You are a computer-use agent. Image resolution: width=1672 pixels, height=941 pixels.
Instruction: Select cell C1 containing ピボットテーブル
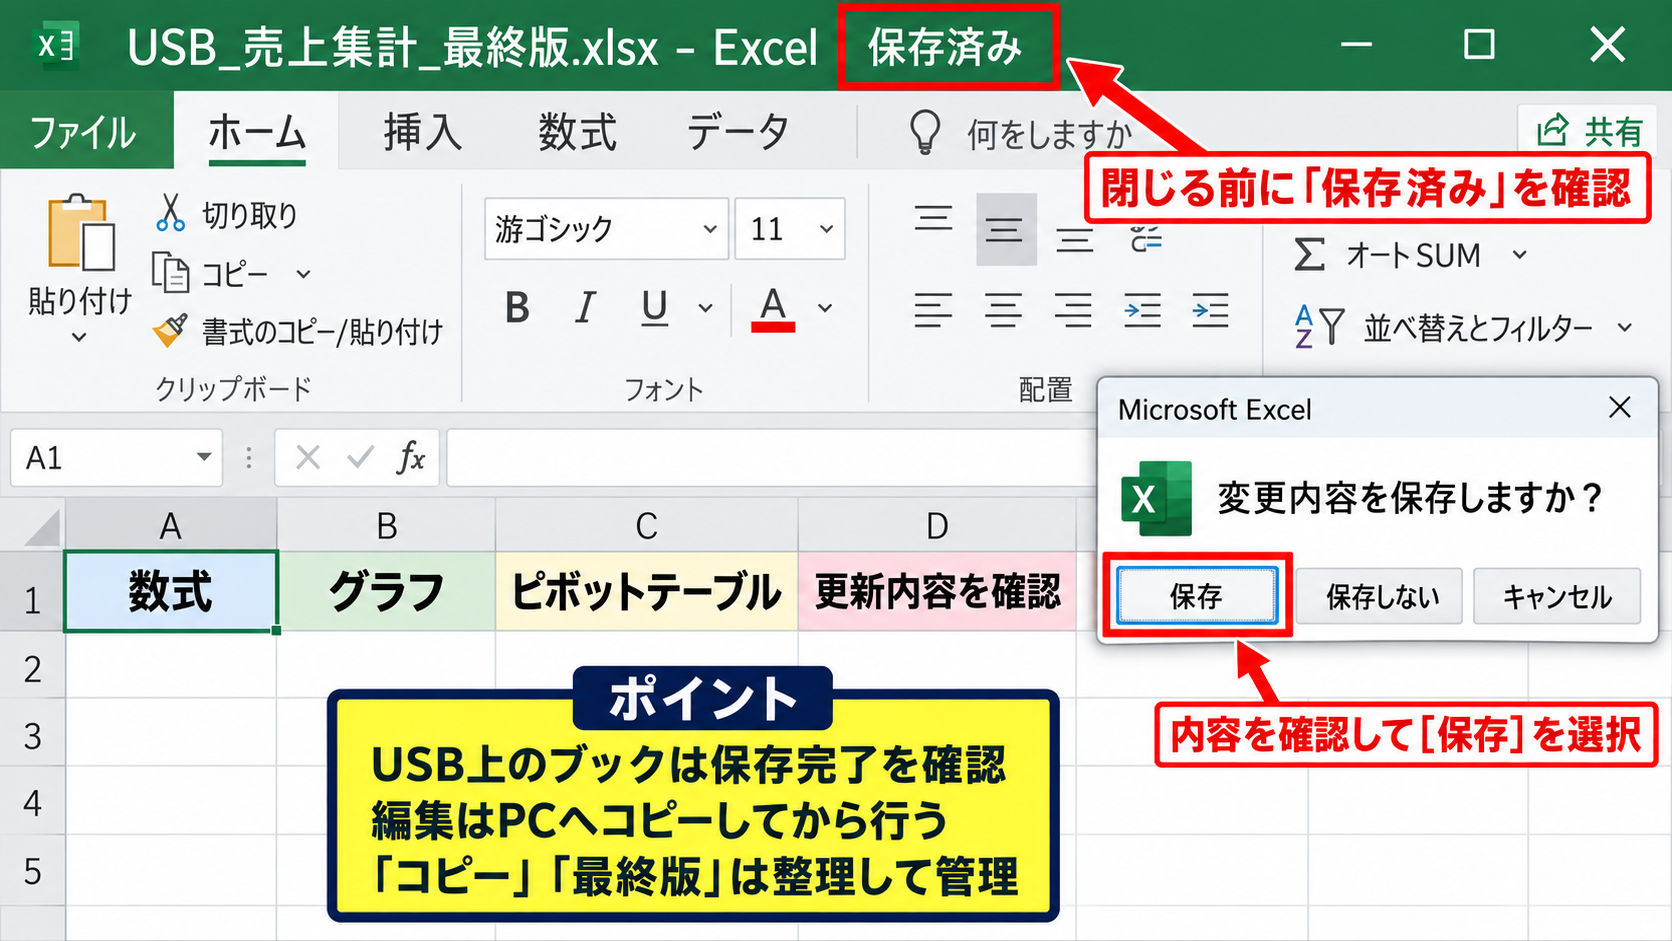(647, 592)
